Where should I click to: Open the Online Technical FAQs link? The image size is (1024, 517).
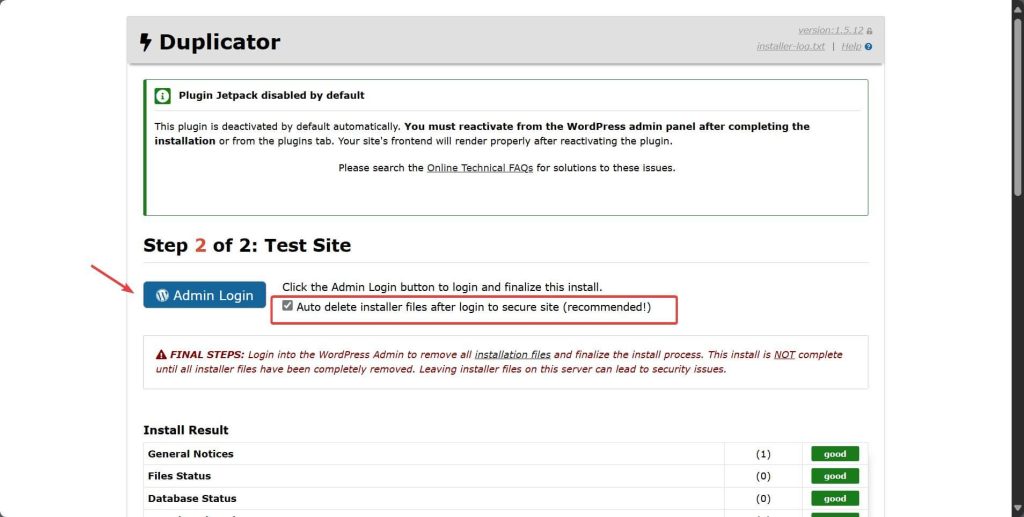(480, 168)
